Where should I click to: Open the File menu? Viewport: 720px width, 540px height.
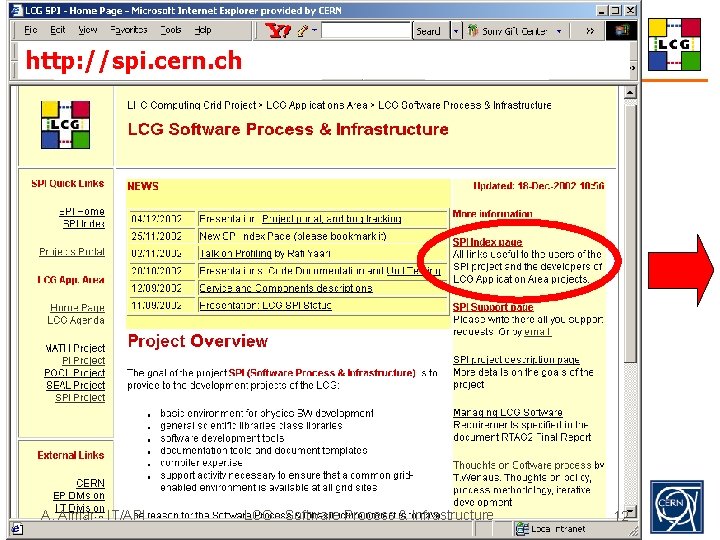click(30, 30)
